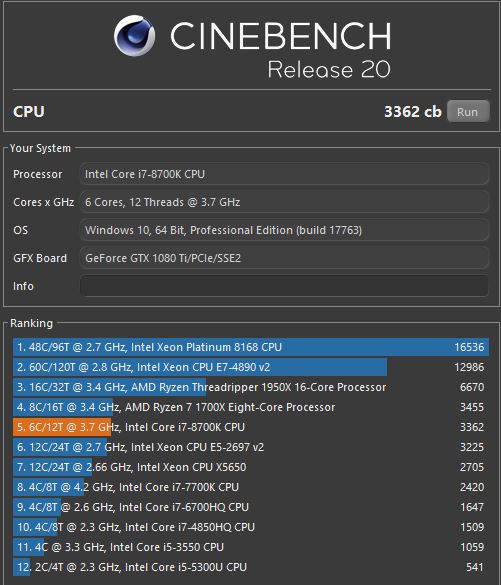Image resolution: width=501 pixels, height=585 pixels.
Task: Click the GFX Board field
Action: (x=284, y=258)
